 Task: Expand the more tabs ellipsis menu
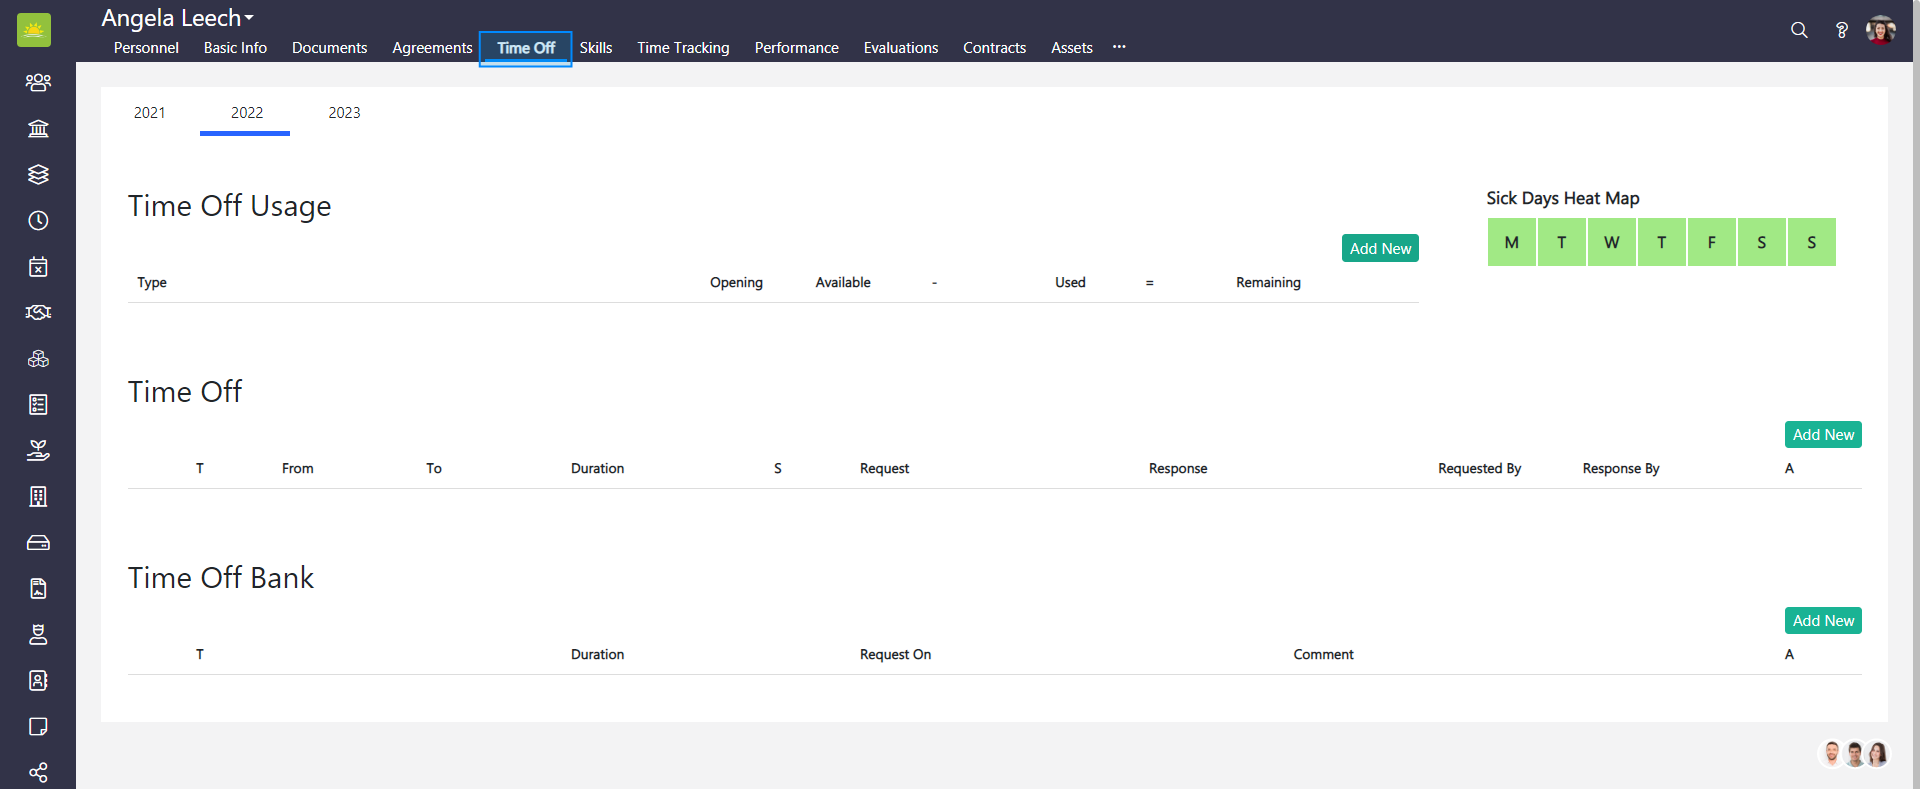[x=1119, y=47]
